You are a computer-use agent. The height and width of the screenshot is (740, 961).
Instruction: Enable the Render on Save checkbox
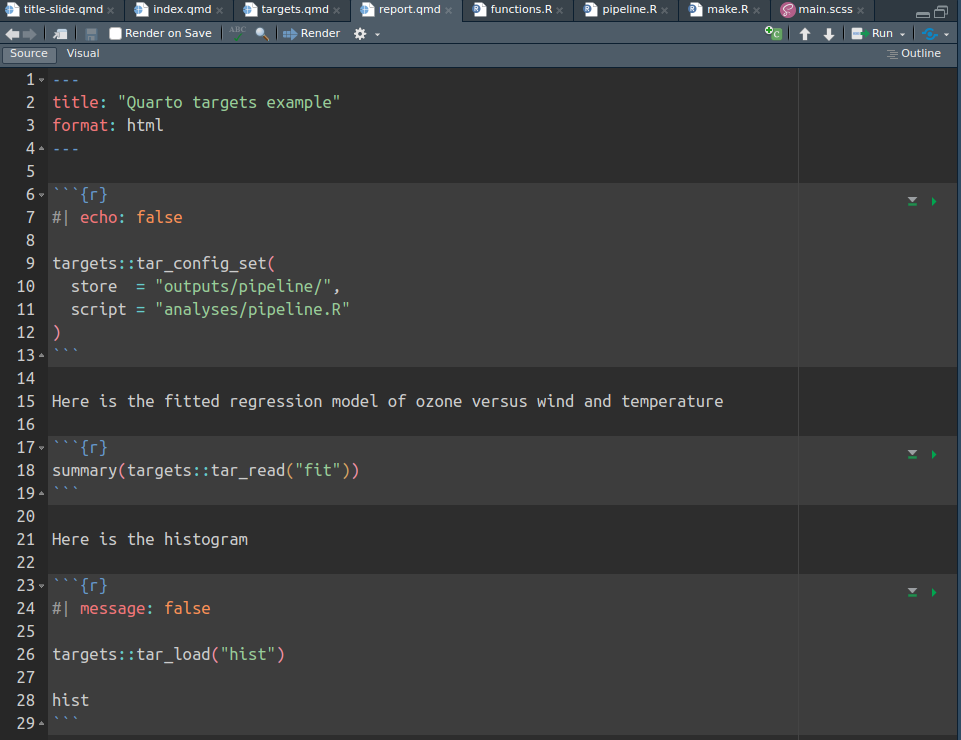116,33
